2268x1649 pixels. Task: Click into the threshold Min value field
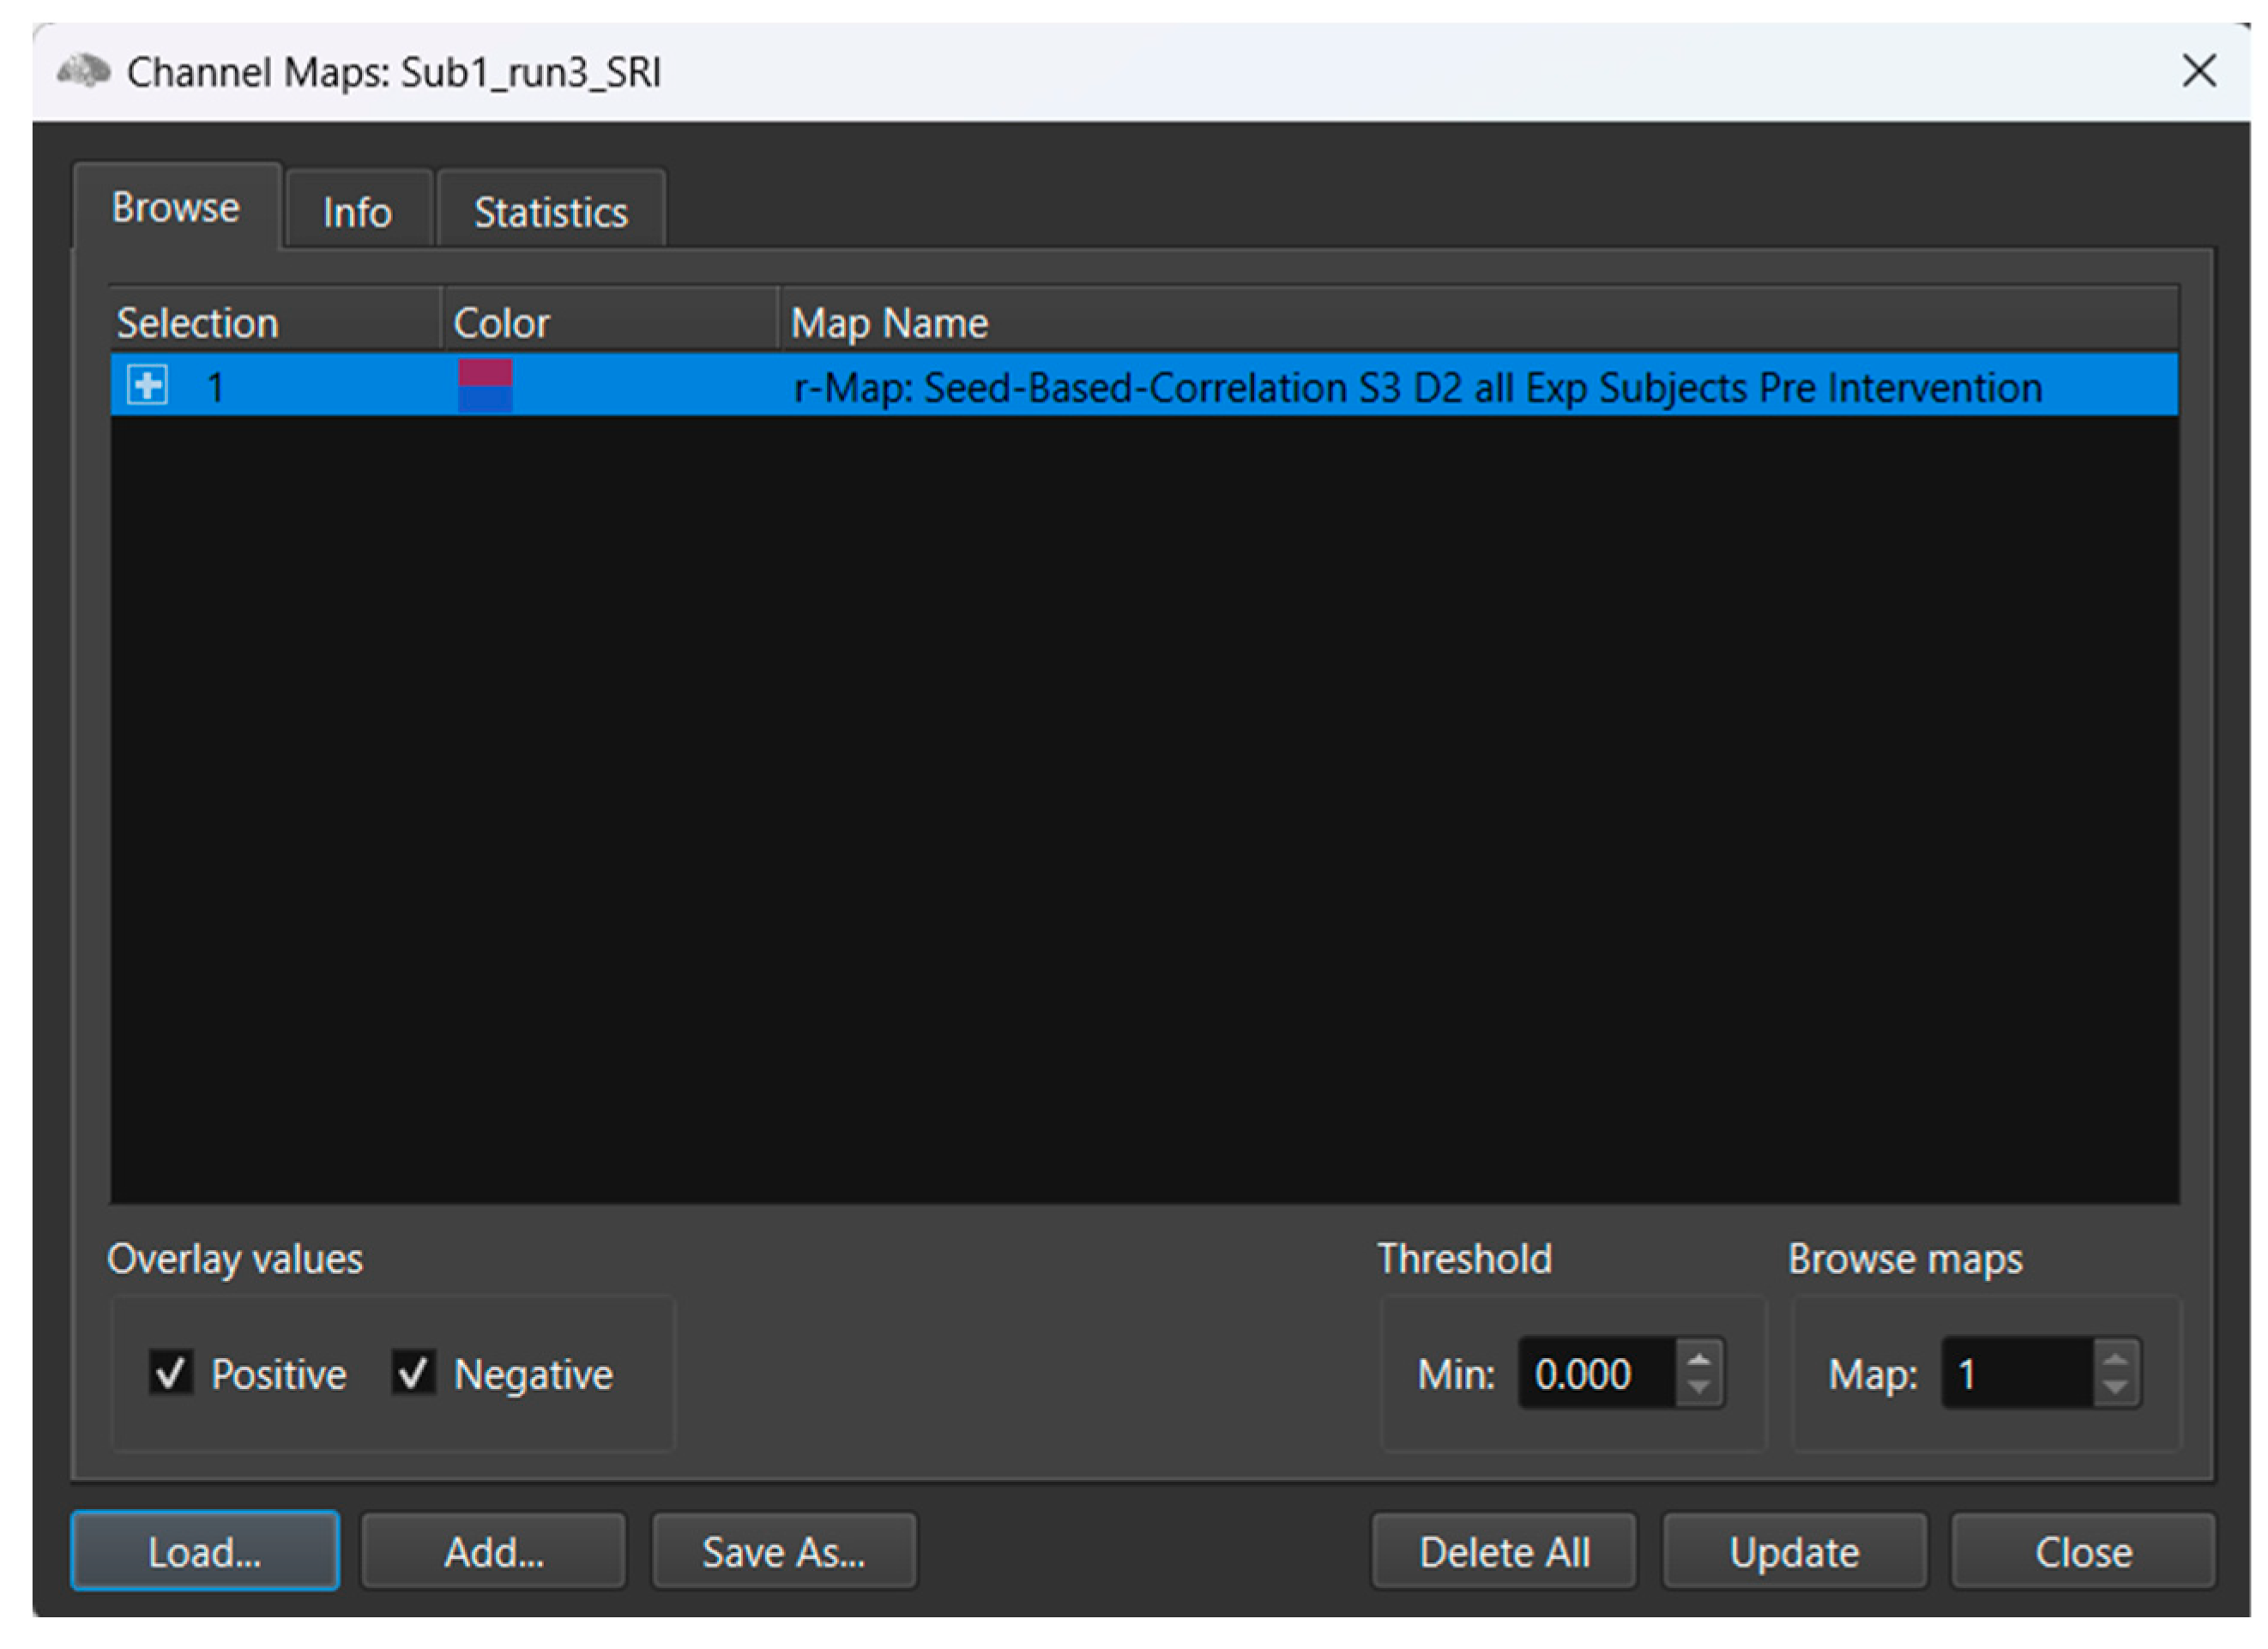coord(1595,1374)
